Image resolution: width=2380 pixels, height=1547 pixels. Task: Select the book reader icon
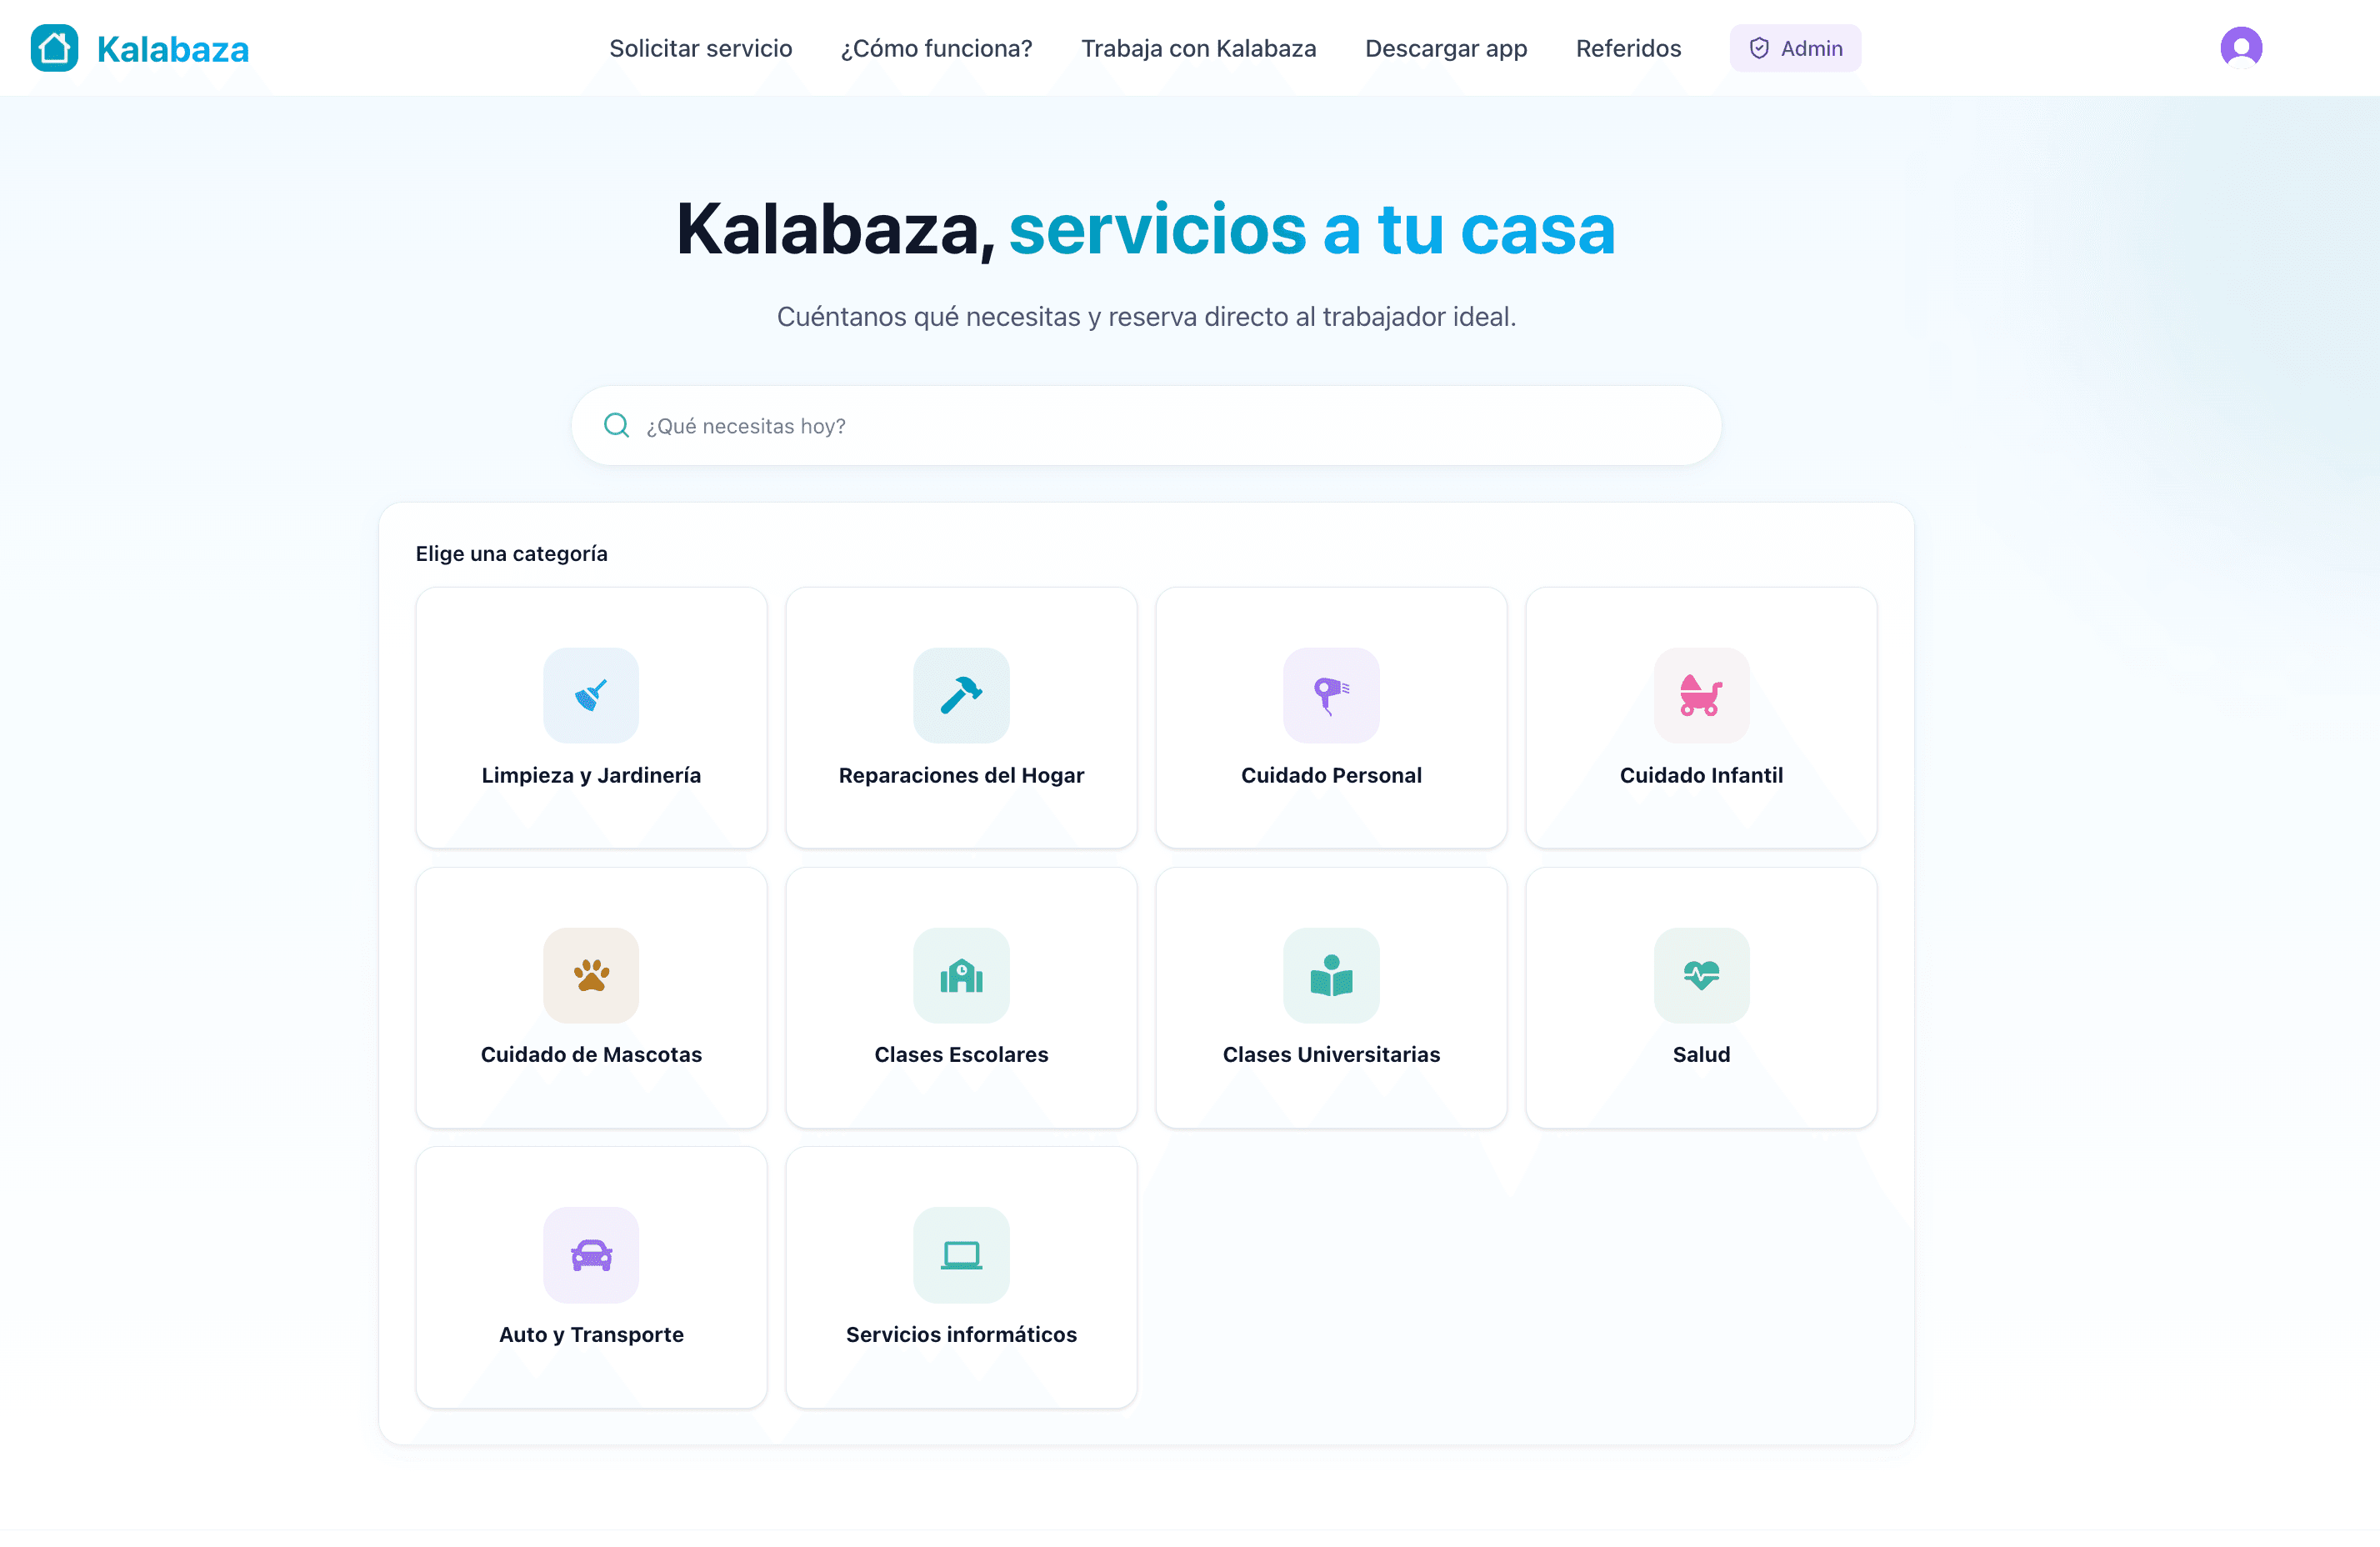(1331, 975)
